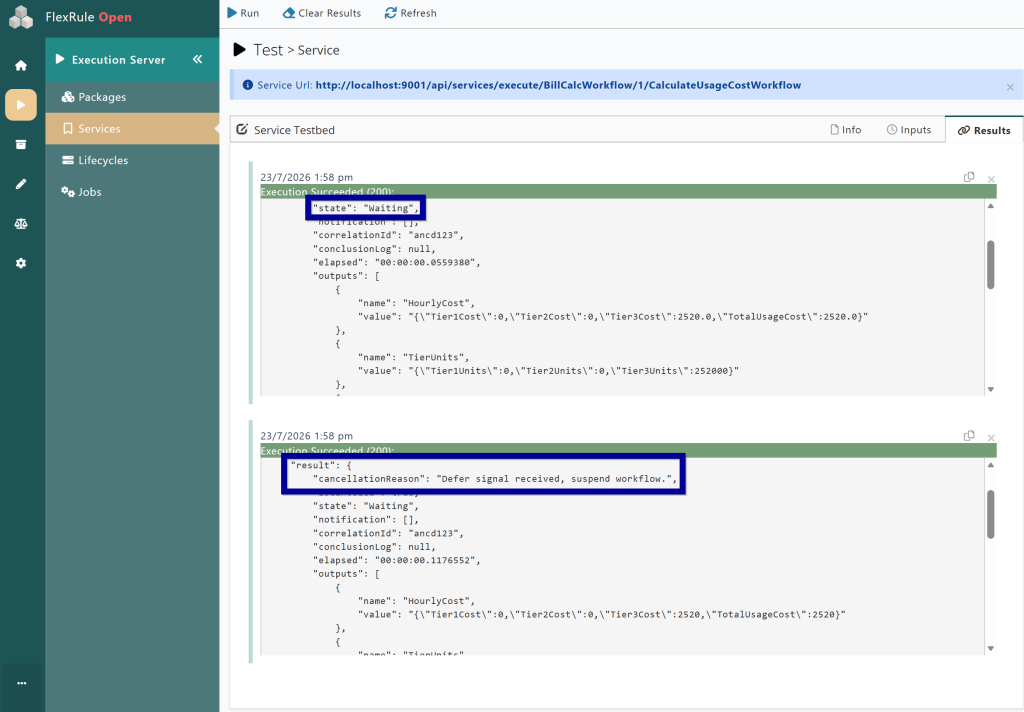This screenshot has height=712, width=1024.
Task: Open Jobs in the sidebar
Action: click(x=132, y=192)
